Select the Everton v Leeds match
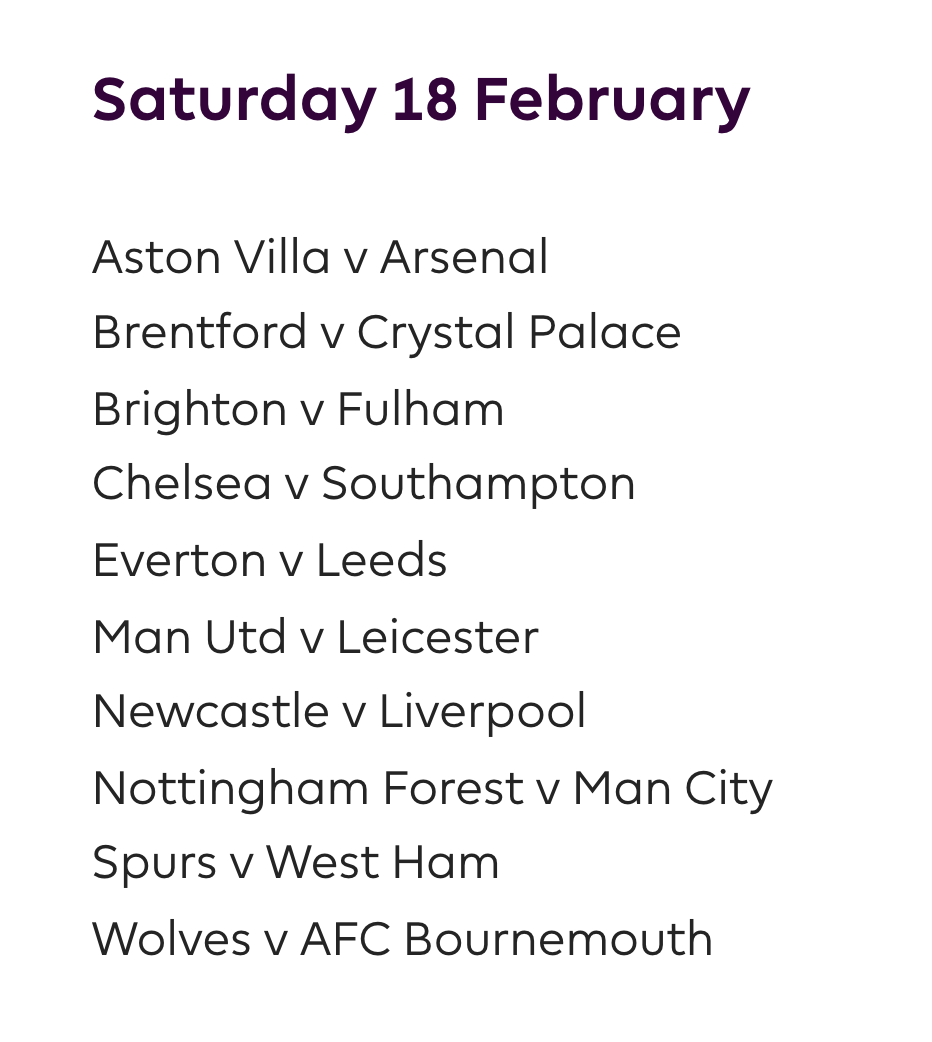Image resolution: width=932 pixels, height=1042 pixels. click(x=269, y=560)
